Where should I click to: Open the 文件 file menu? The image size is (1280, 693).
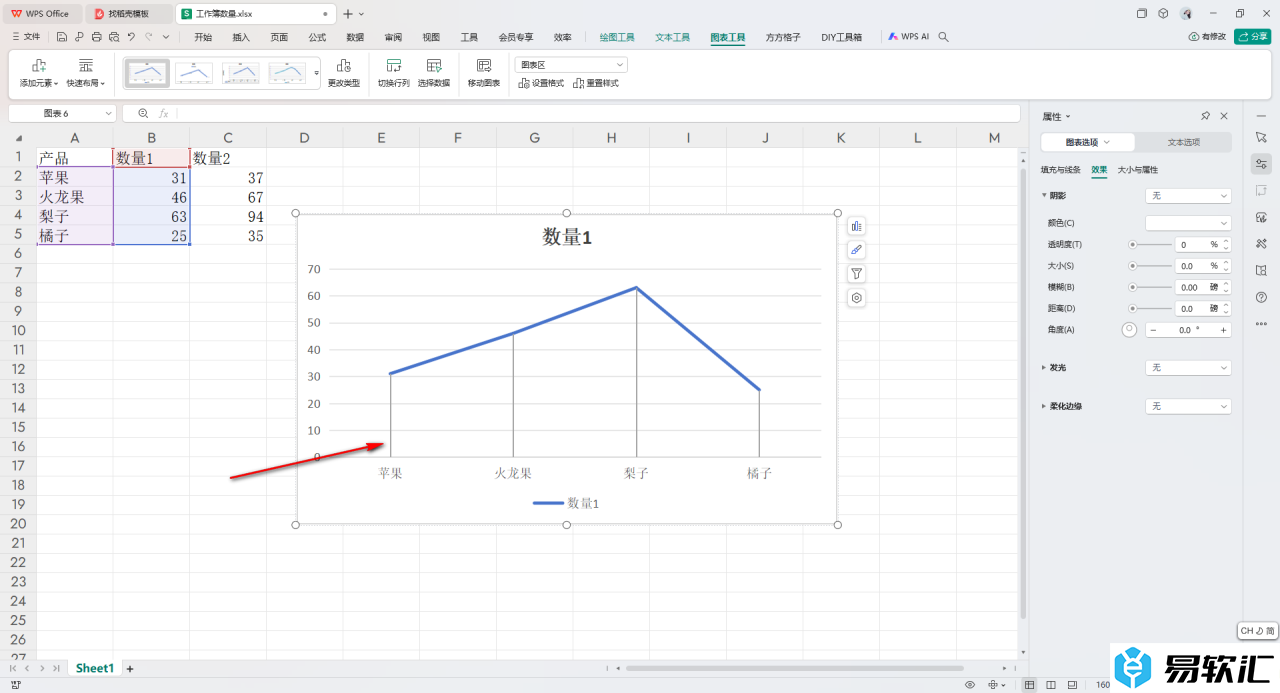click(26, 37)
